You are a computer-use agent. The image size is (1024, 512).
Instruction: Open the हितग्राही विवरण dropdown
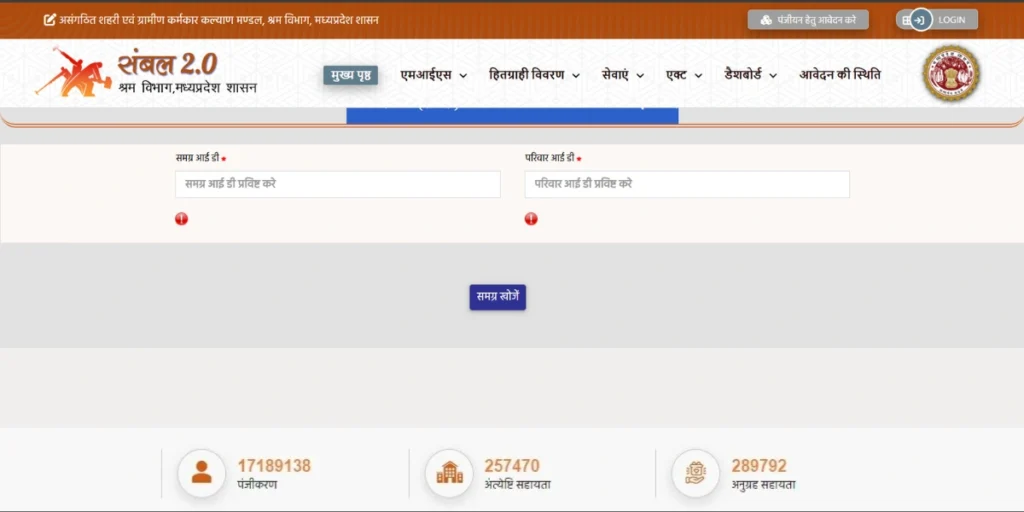tap(534, 75)
